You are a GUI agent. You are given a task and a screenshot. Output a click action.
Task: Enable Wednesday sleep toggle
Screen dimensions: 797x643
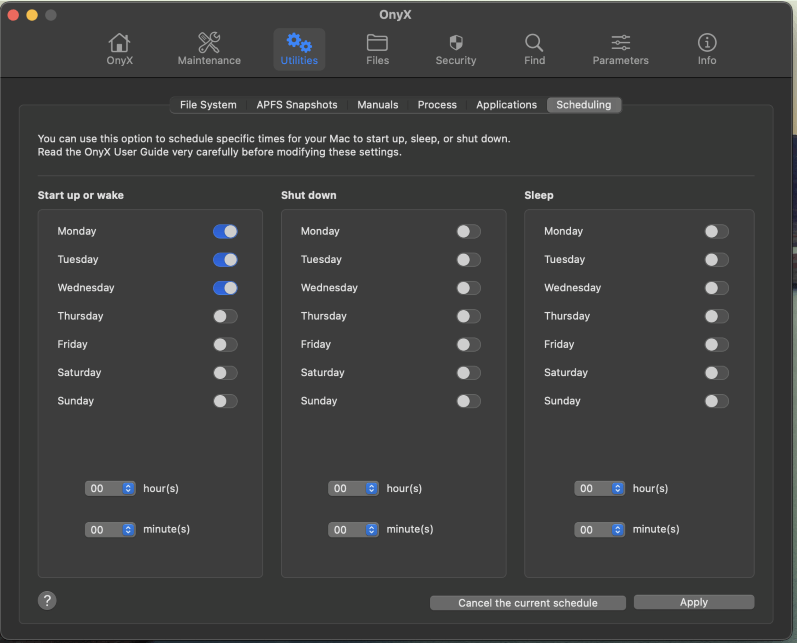click(x=717, y=288)
